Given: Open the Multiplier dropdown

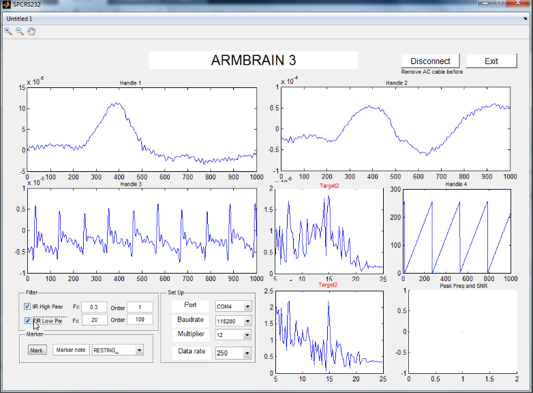Looking at the screenshot, I should click(x=247, y=335).
